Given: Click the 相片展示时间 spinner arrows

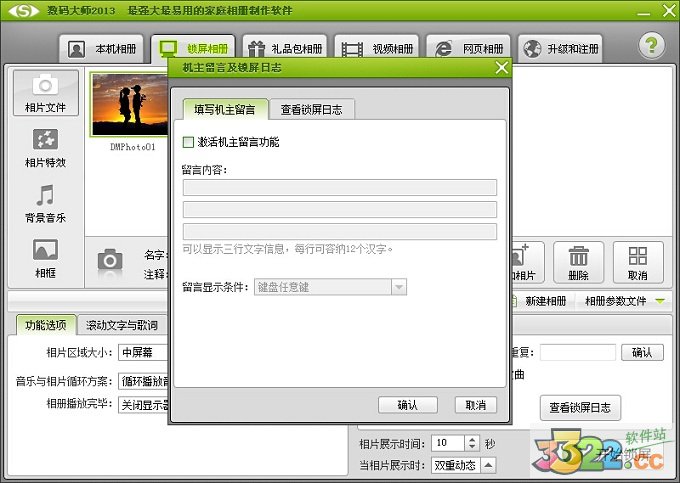Looking at the screenshot, I should 472,443.
